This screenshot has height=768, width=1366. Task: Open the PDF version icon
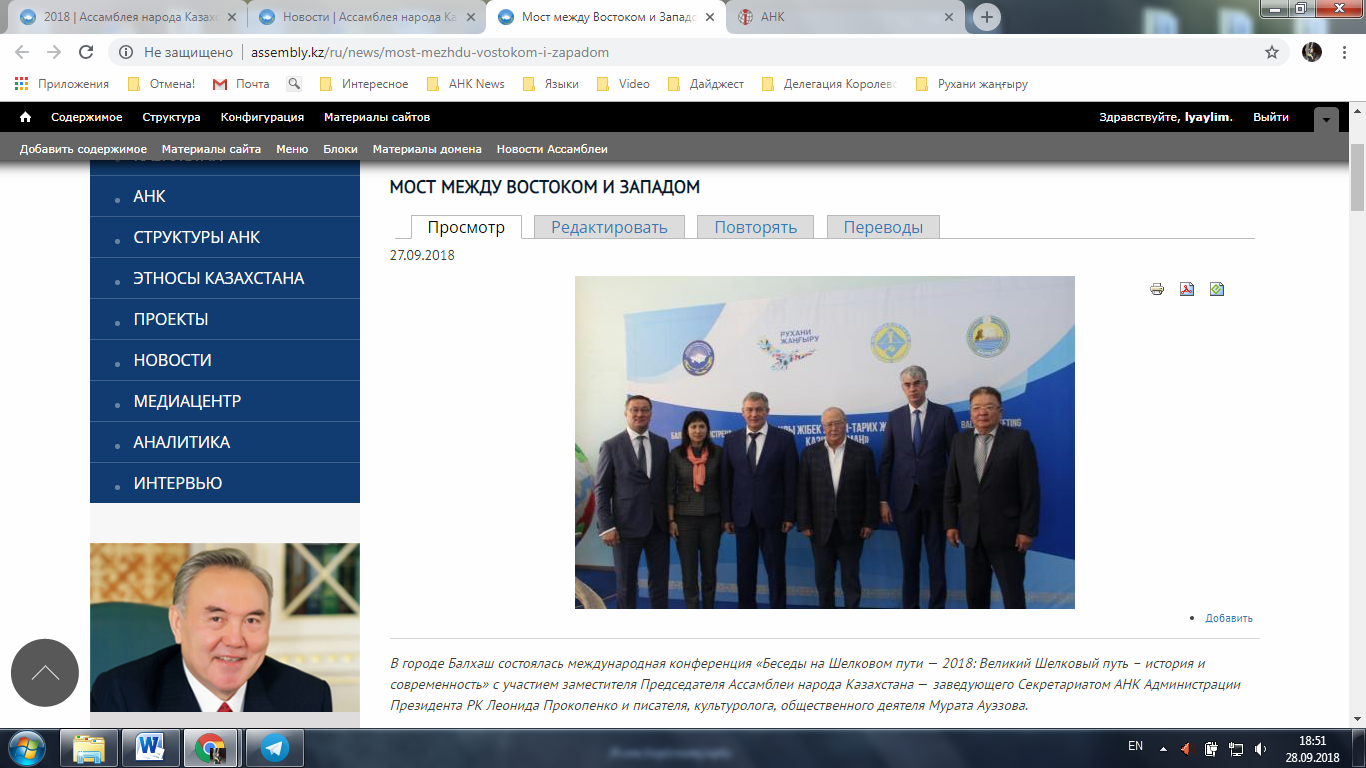(x=1187, y=289)
